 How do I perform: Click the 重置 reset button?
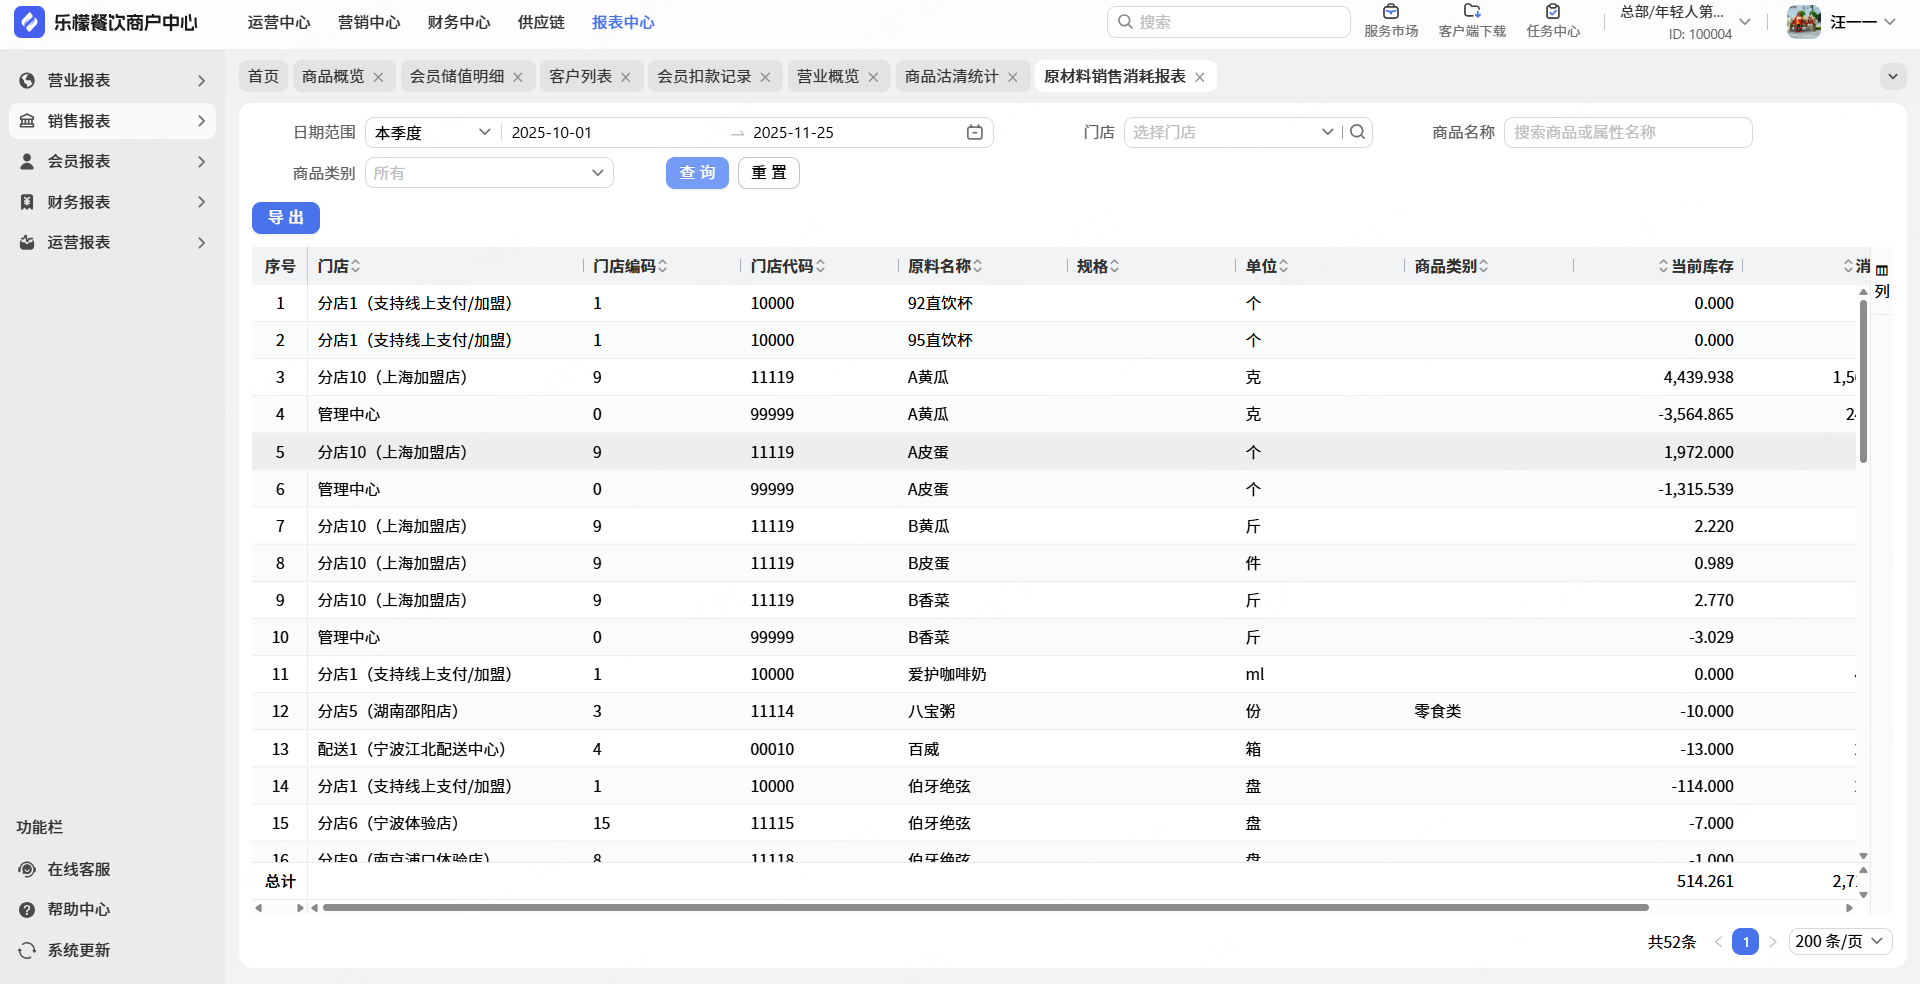point(768,173)
